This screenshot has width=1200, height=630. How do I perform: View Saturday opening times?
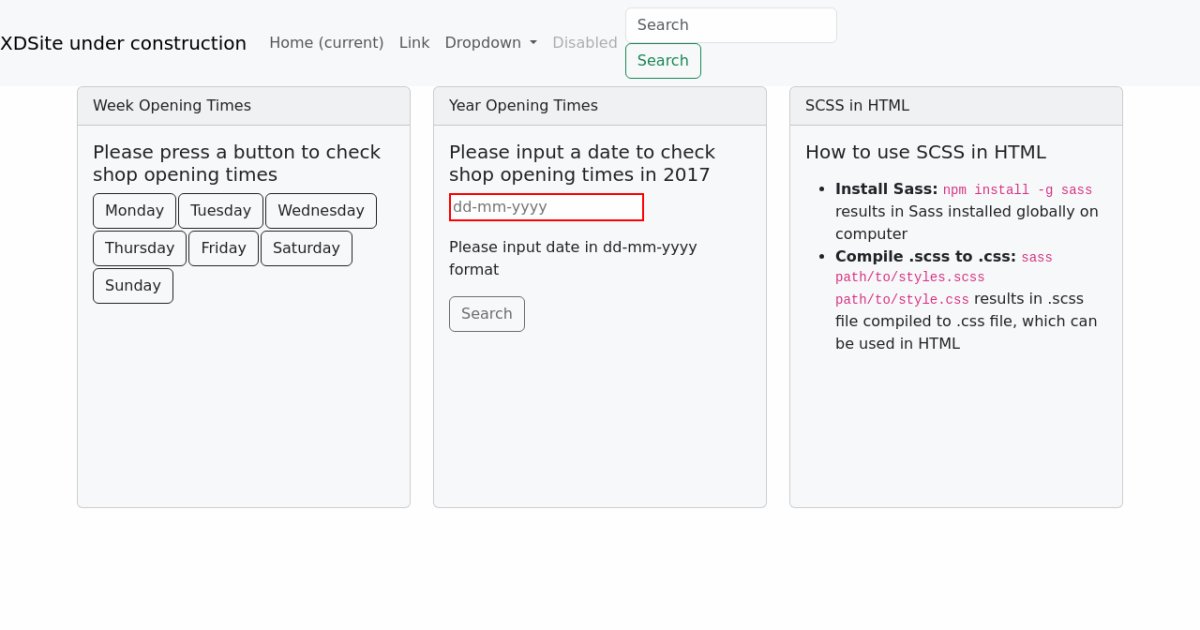(306, 248)
